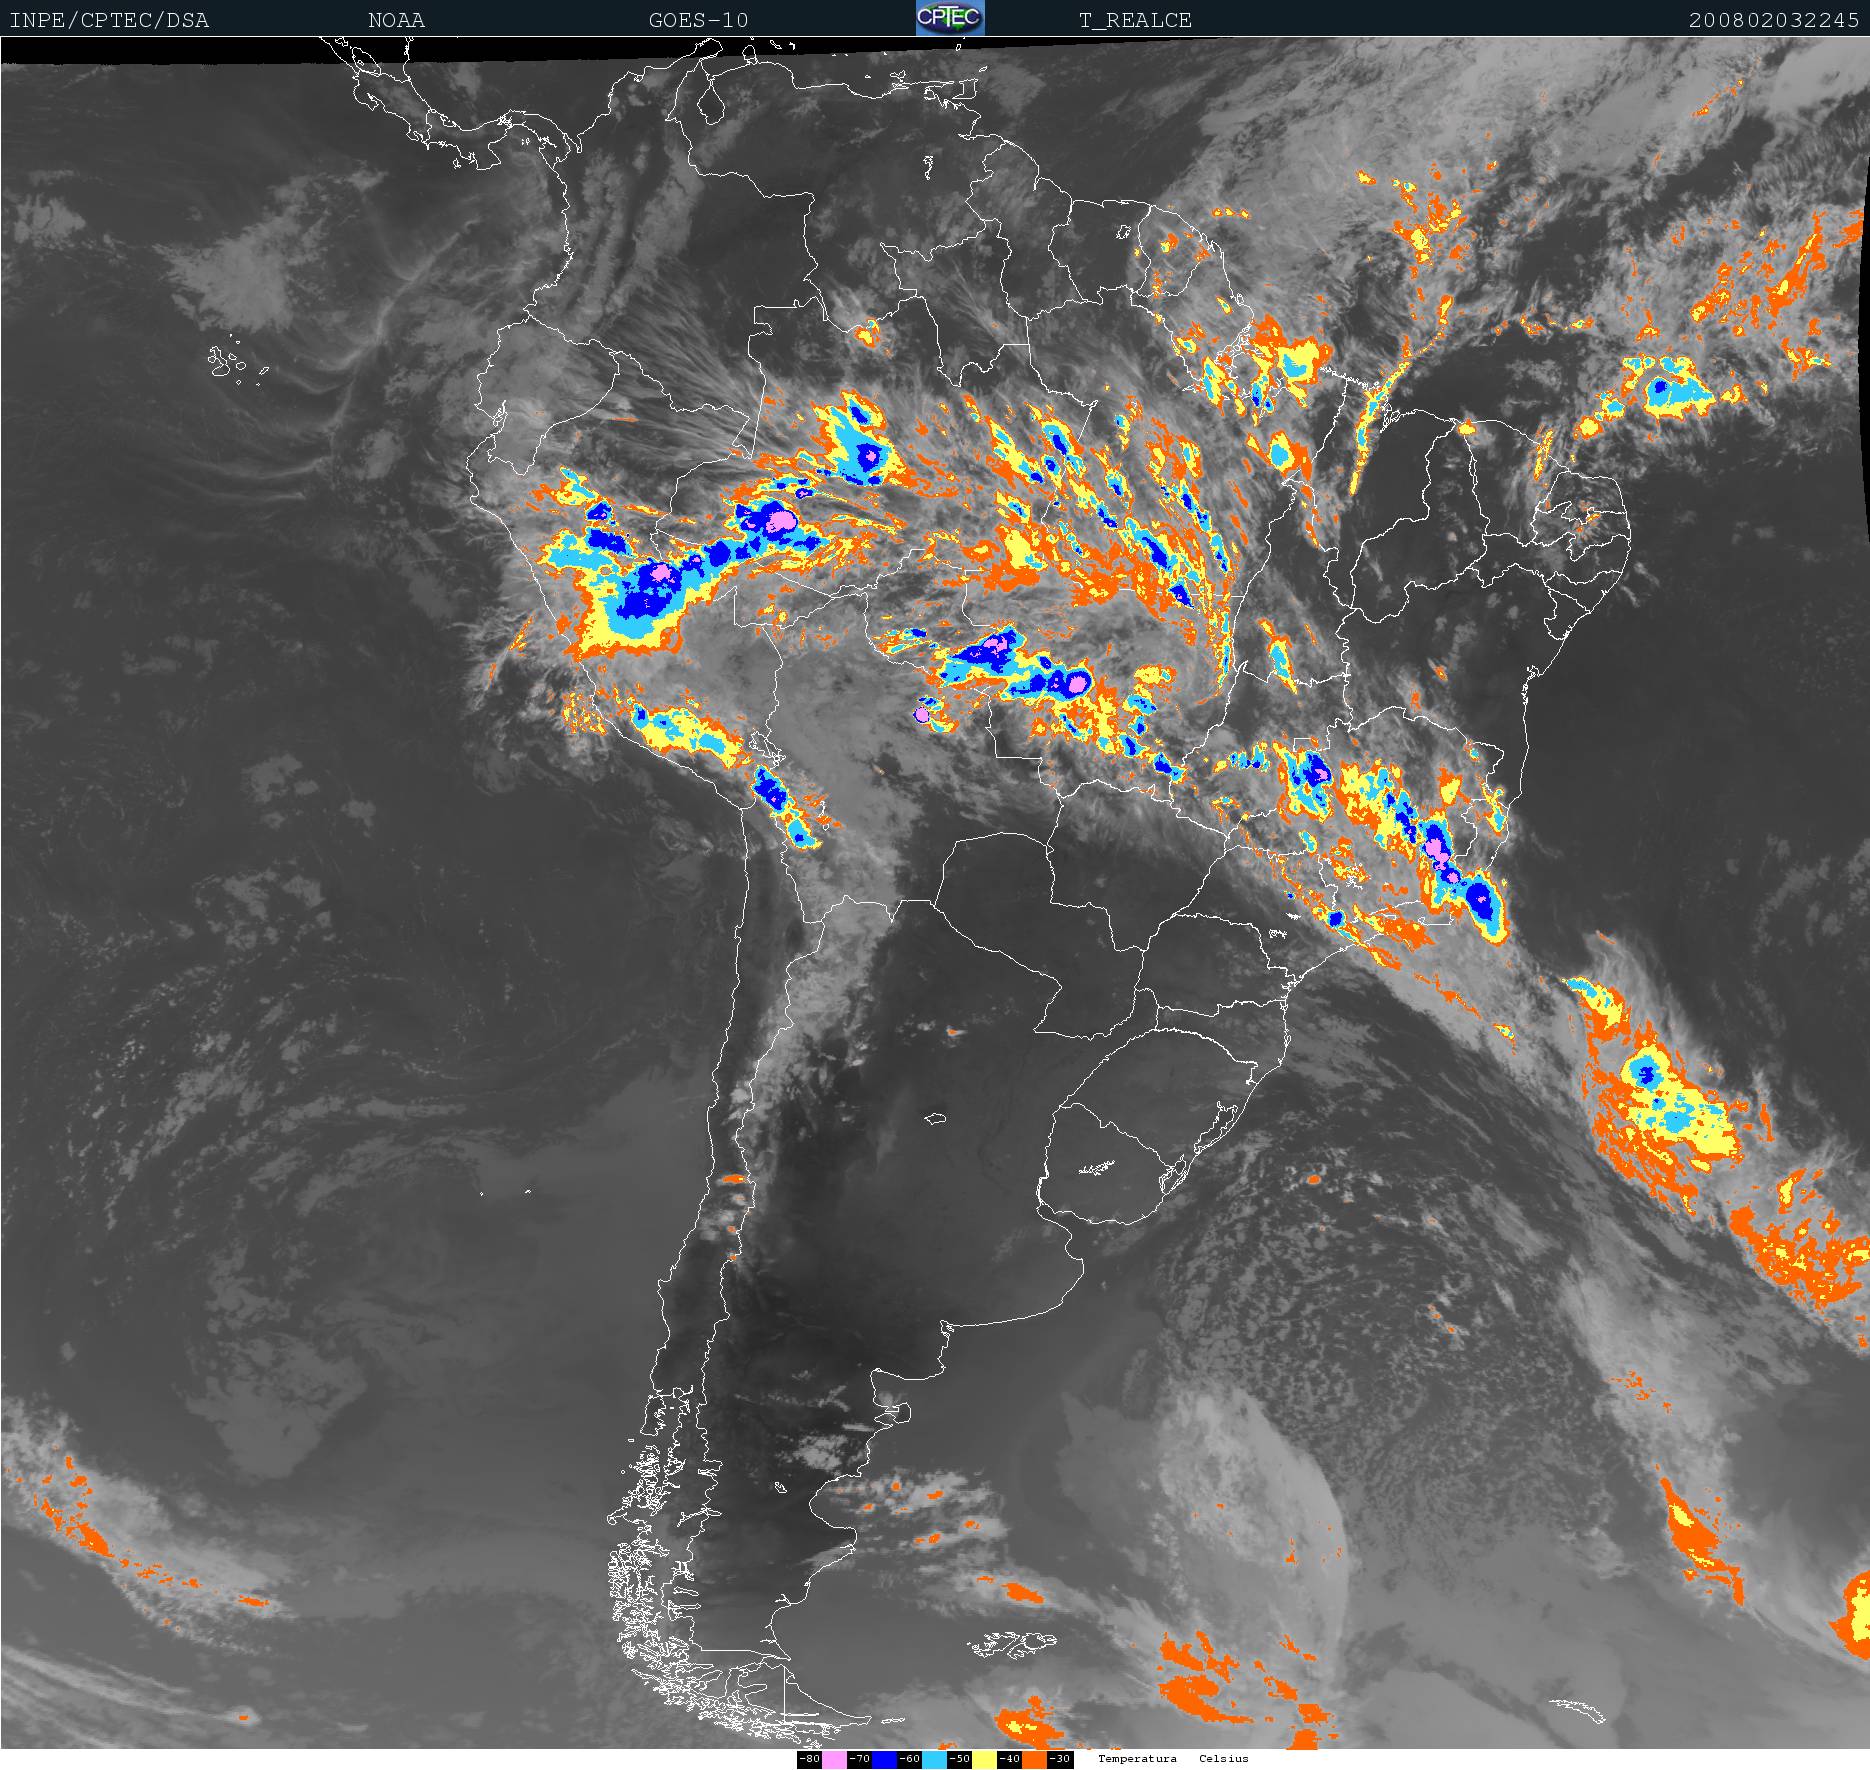Click the CPTEC logo in the header
1870x1770 pixels.
tap(950, 18)
